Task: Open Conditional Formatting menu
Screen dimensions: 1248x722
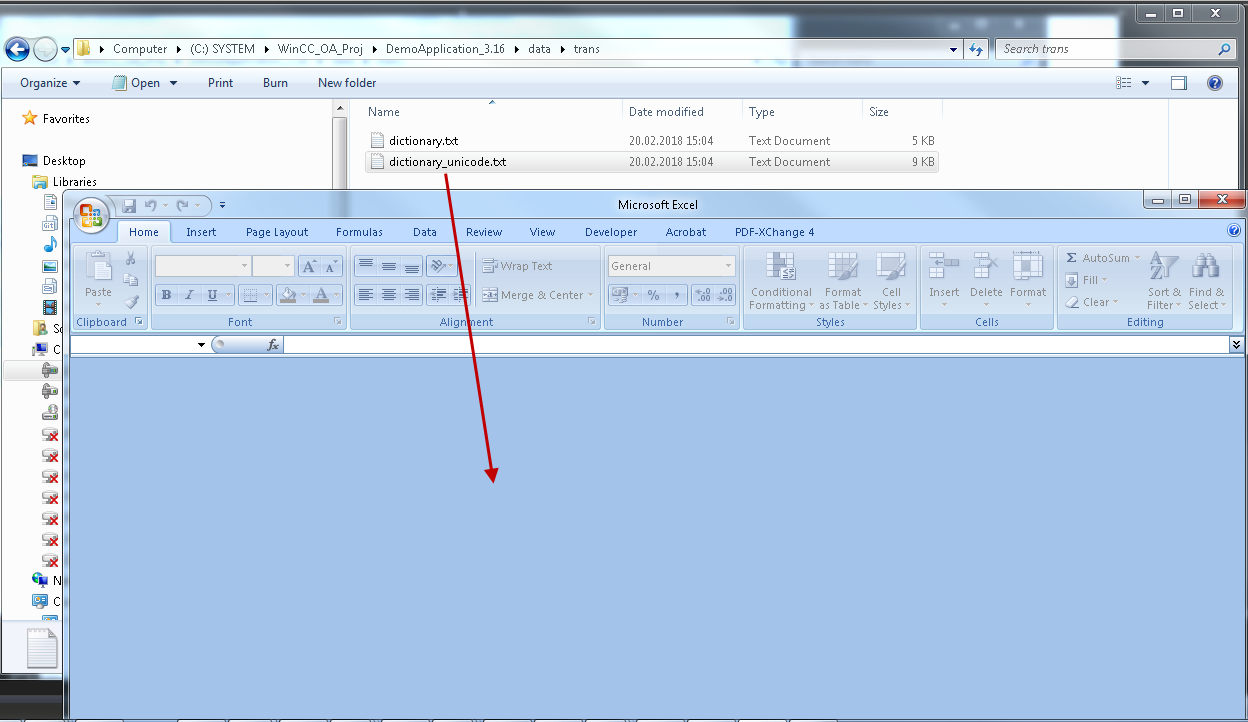Action: (781, 280)
